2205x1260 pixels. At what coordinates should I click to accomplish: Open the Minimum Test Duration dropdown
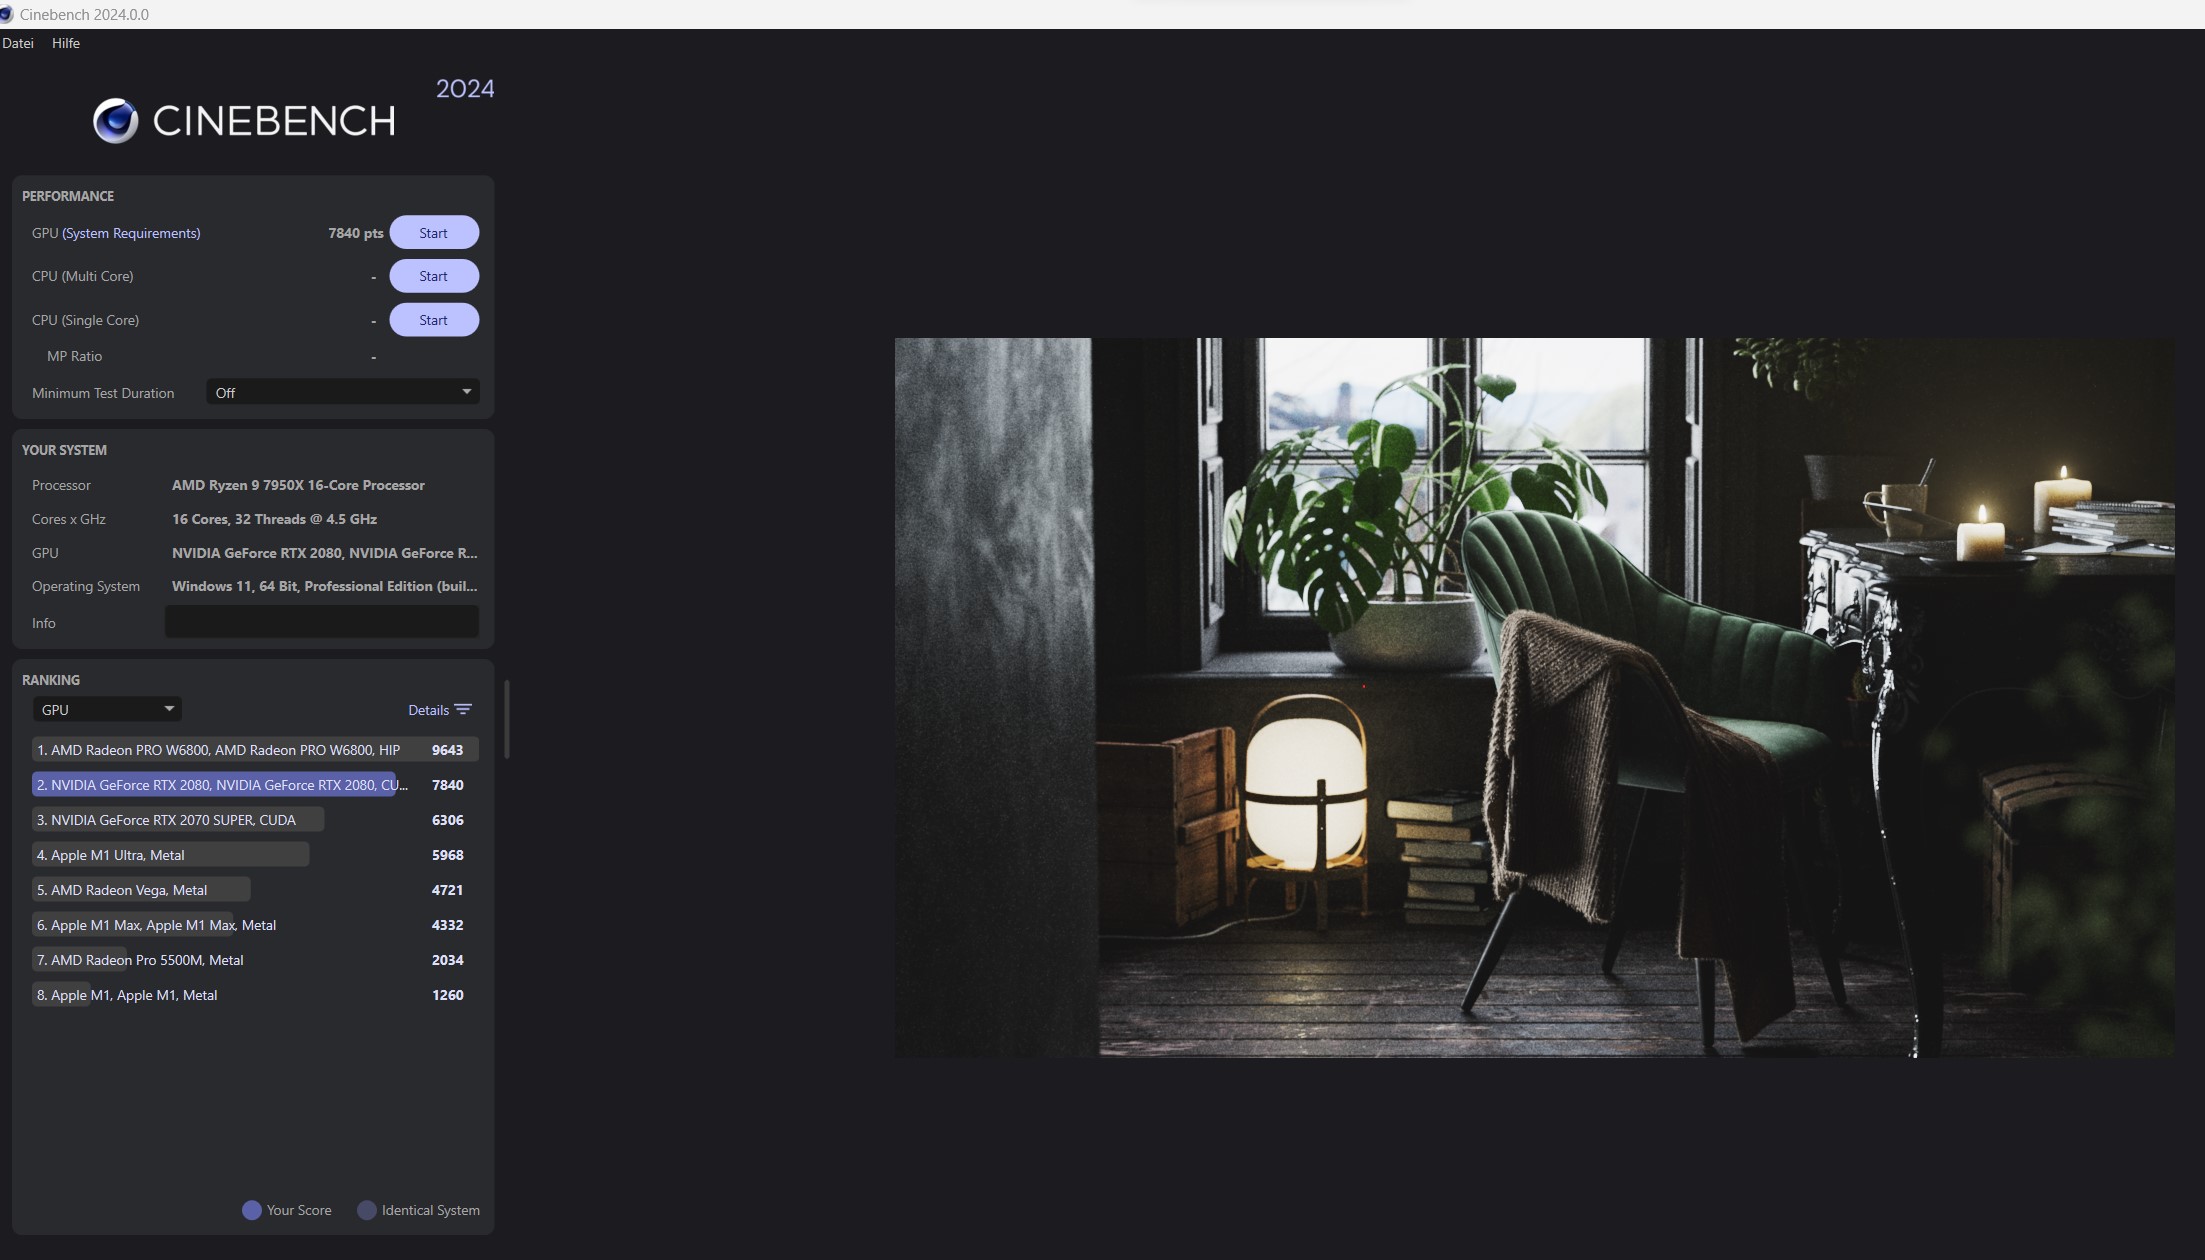pyautogui.click(x=342, y=392)
